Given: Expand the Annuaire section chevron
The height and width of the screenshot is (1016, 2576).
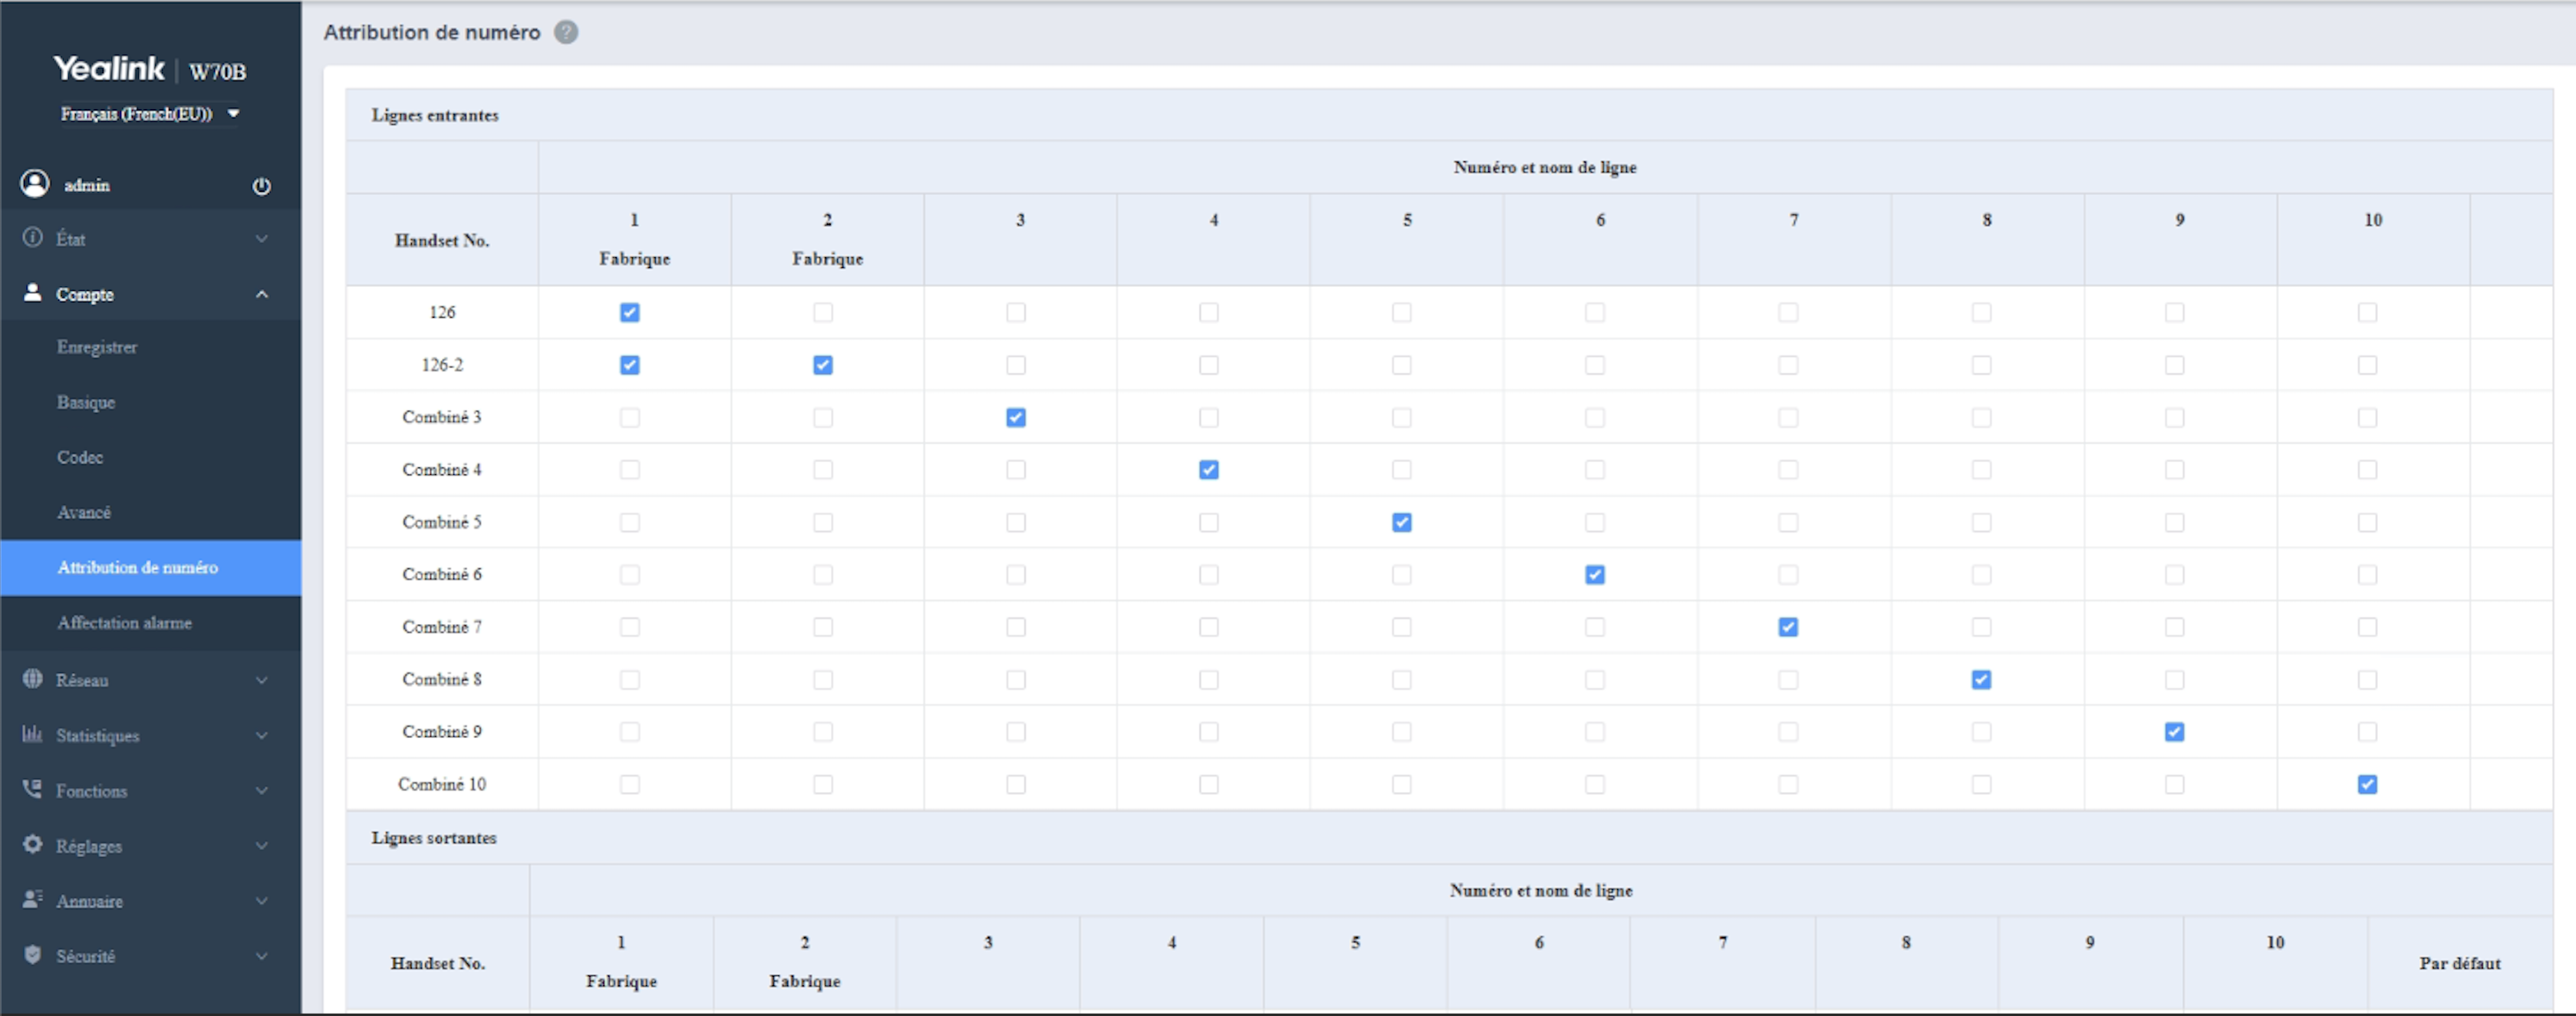Looking at the screenshot, I should [x=261, y=901].
